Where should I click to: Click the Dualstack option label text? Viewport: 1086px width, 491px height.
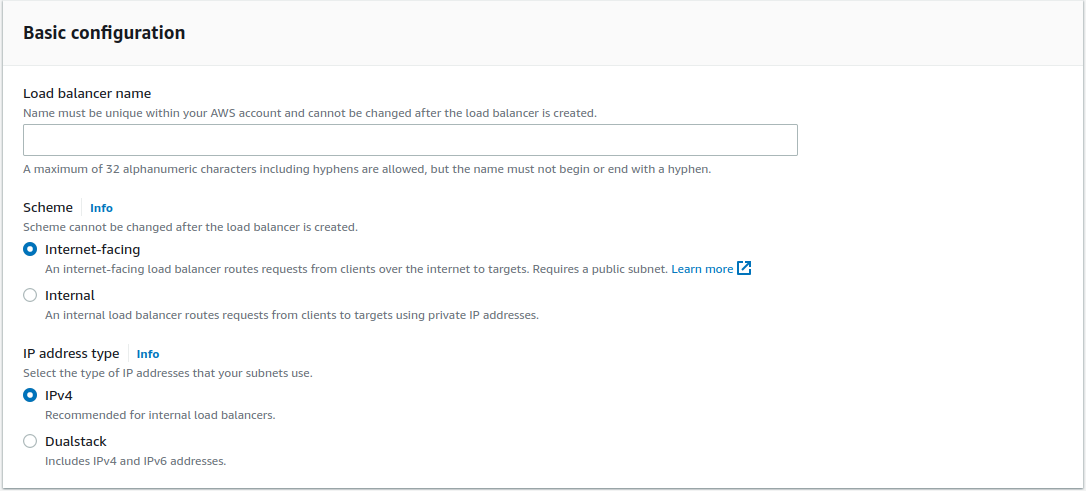[x=76, y=441]
